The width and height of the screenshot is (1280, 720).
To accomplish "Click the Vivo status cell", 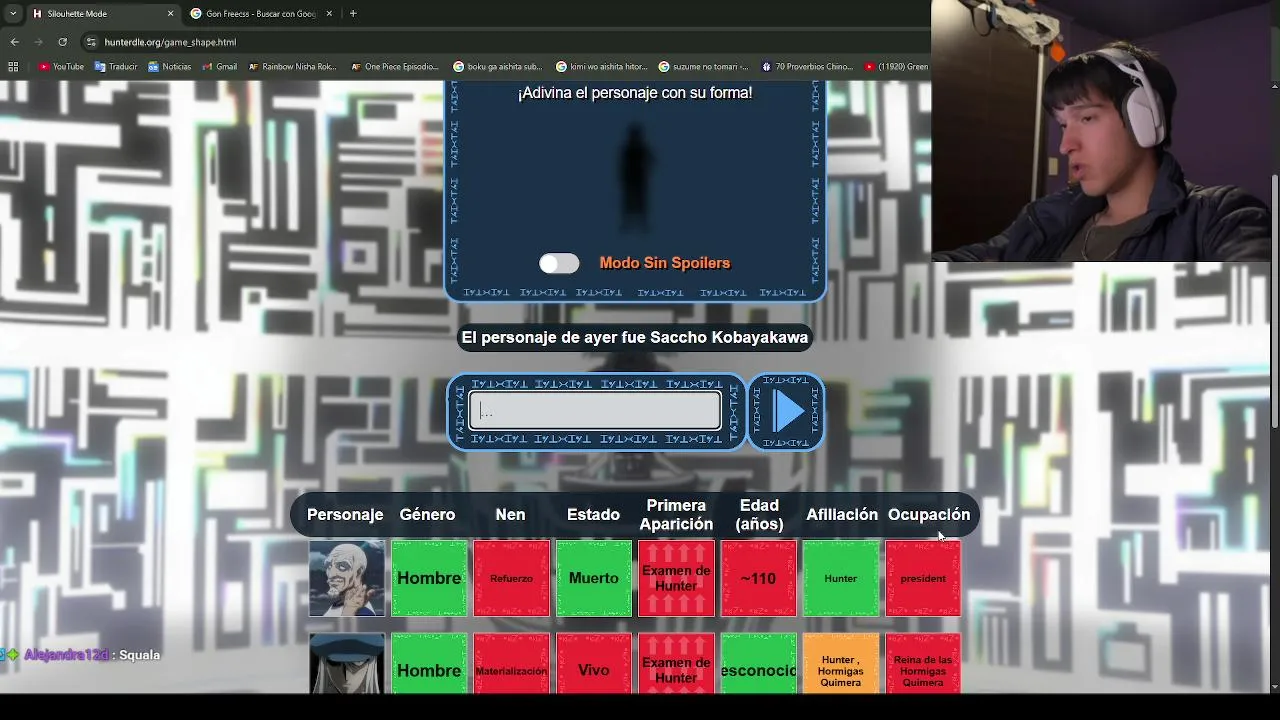I will [594, 663].
